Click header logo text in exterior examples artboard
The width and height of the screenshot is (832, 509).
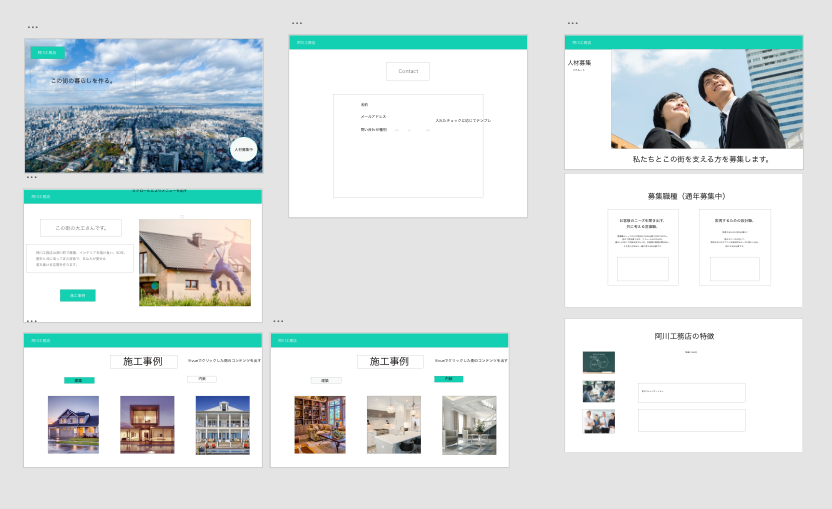click(41, 341)
